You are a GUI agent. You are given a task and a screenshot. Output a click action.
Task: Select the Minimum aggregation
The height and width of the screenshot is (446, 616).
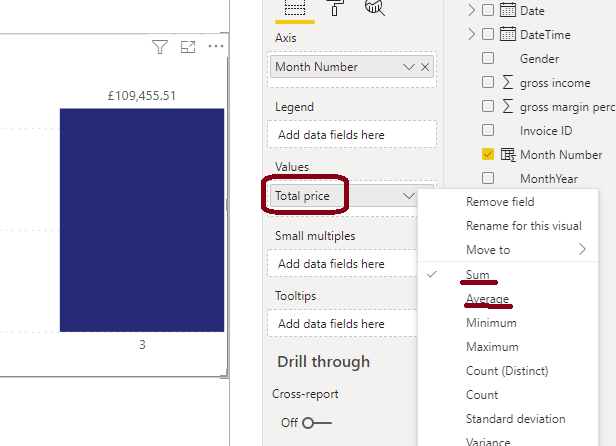491,323
